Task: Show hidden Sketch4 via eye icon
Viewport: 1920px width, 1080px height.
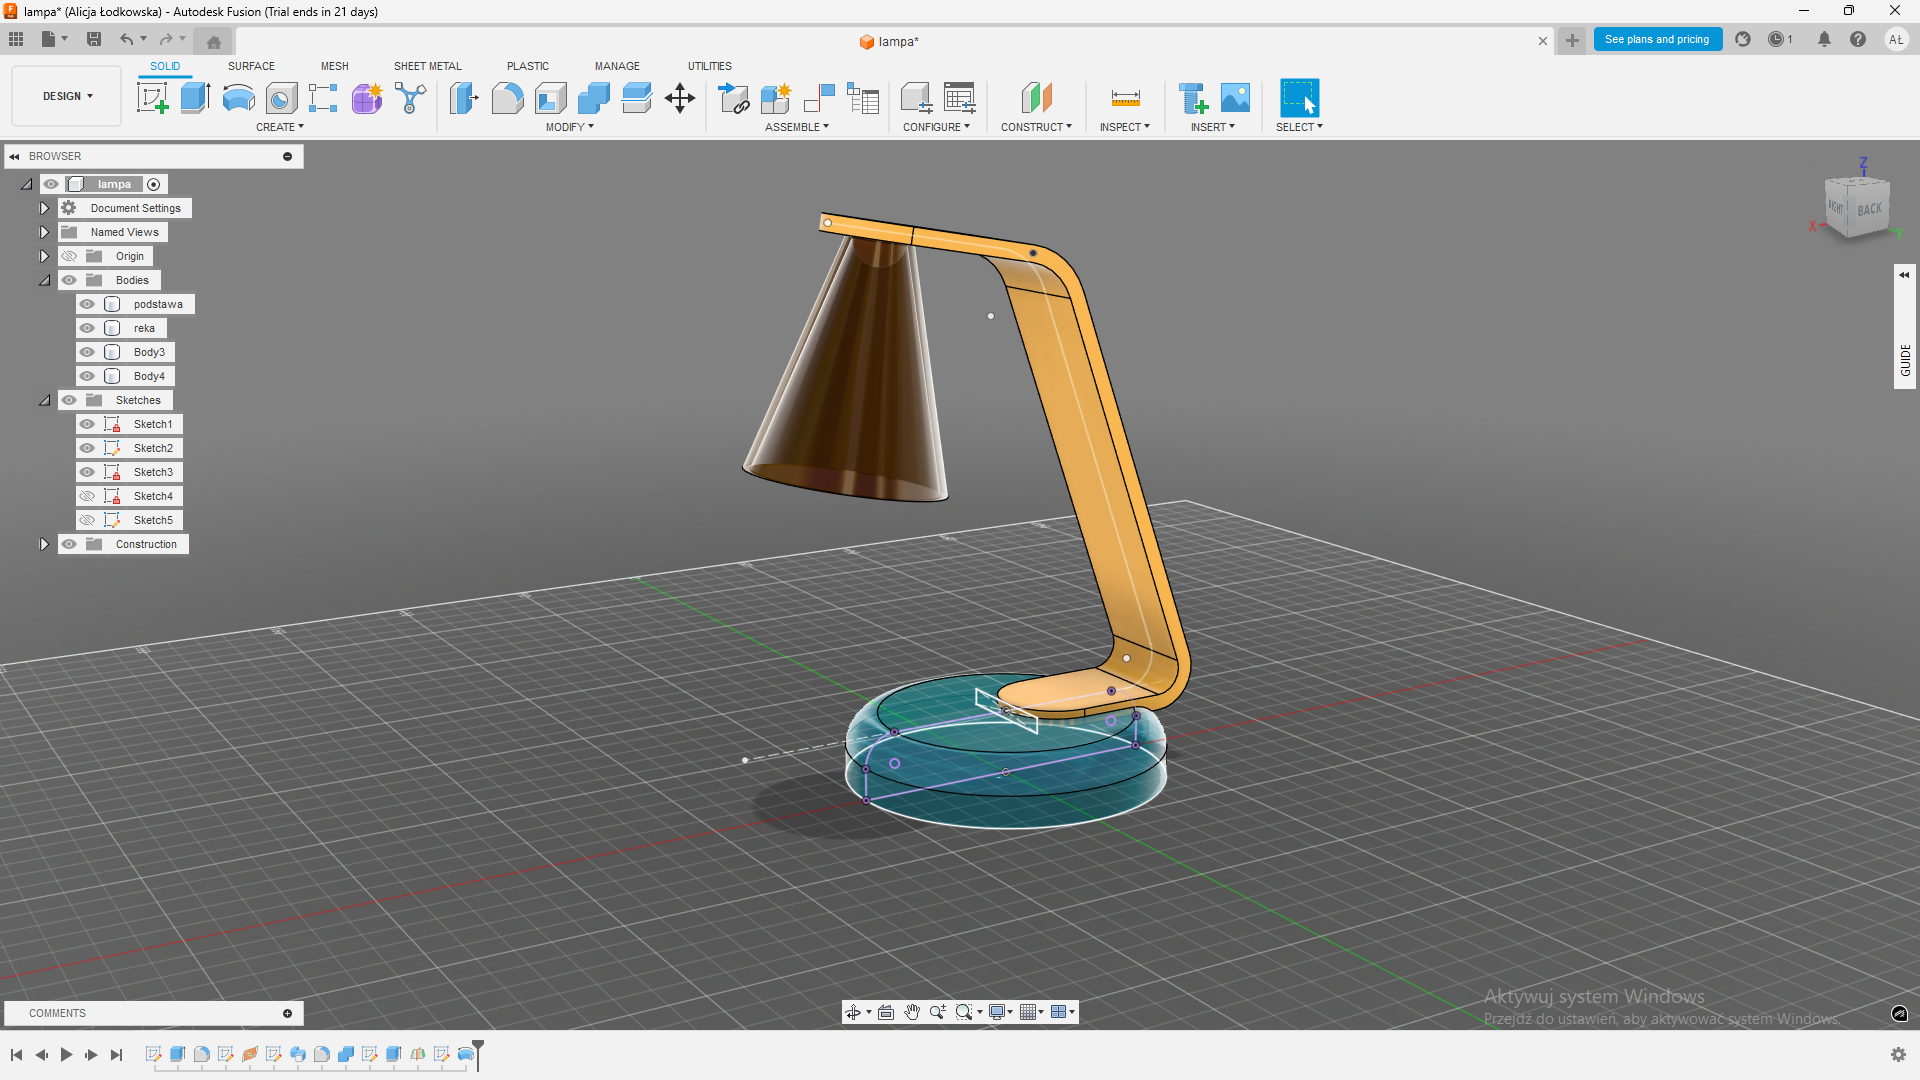Action: pos(87,496)
